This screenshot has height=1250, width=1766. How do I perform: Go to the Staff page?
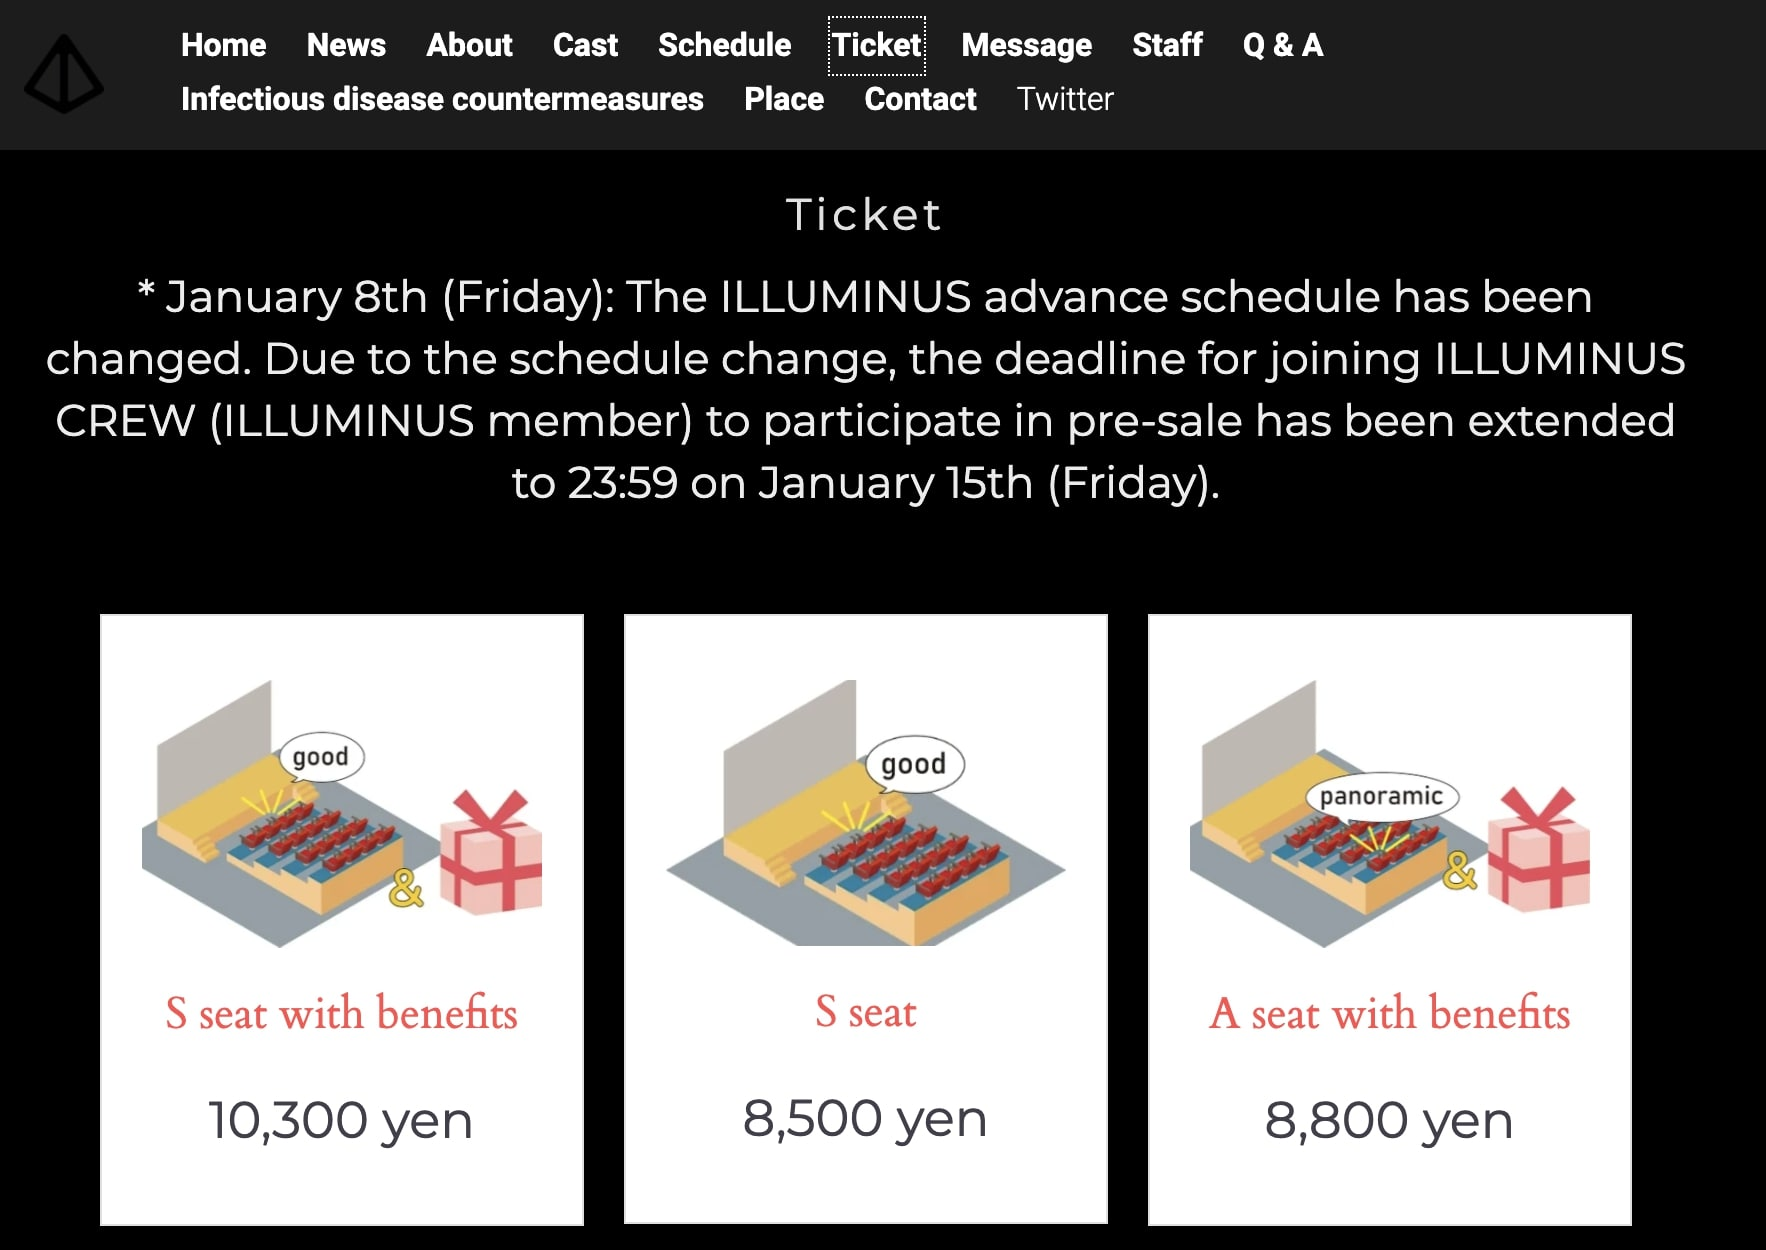[1167, 45]
